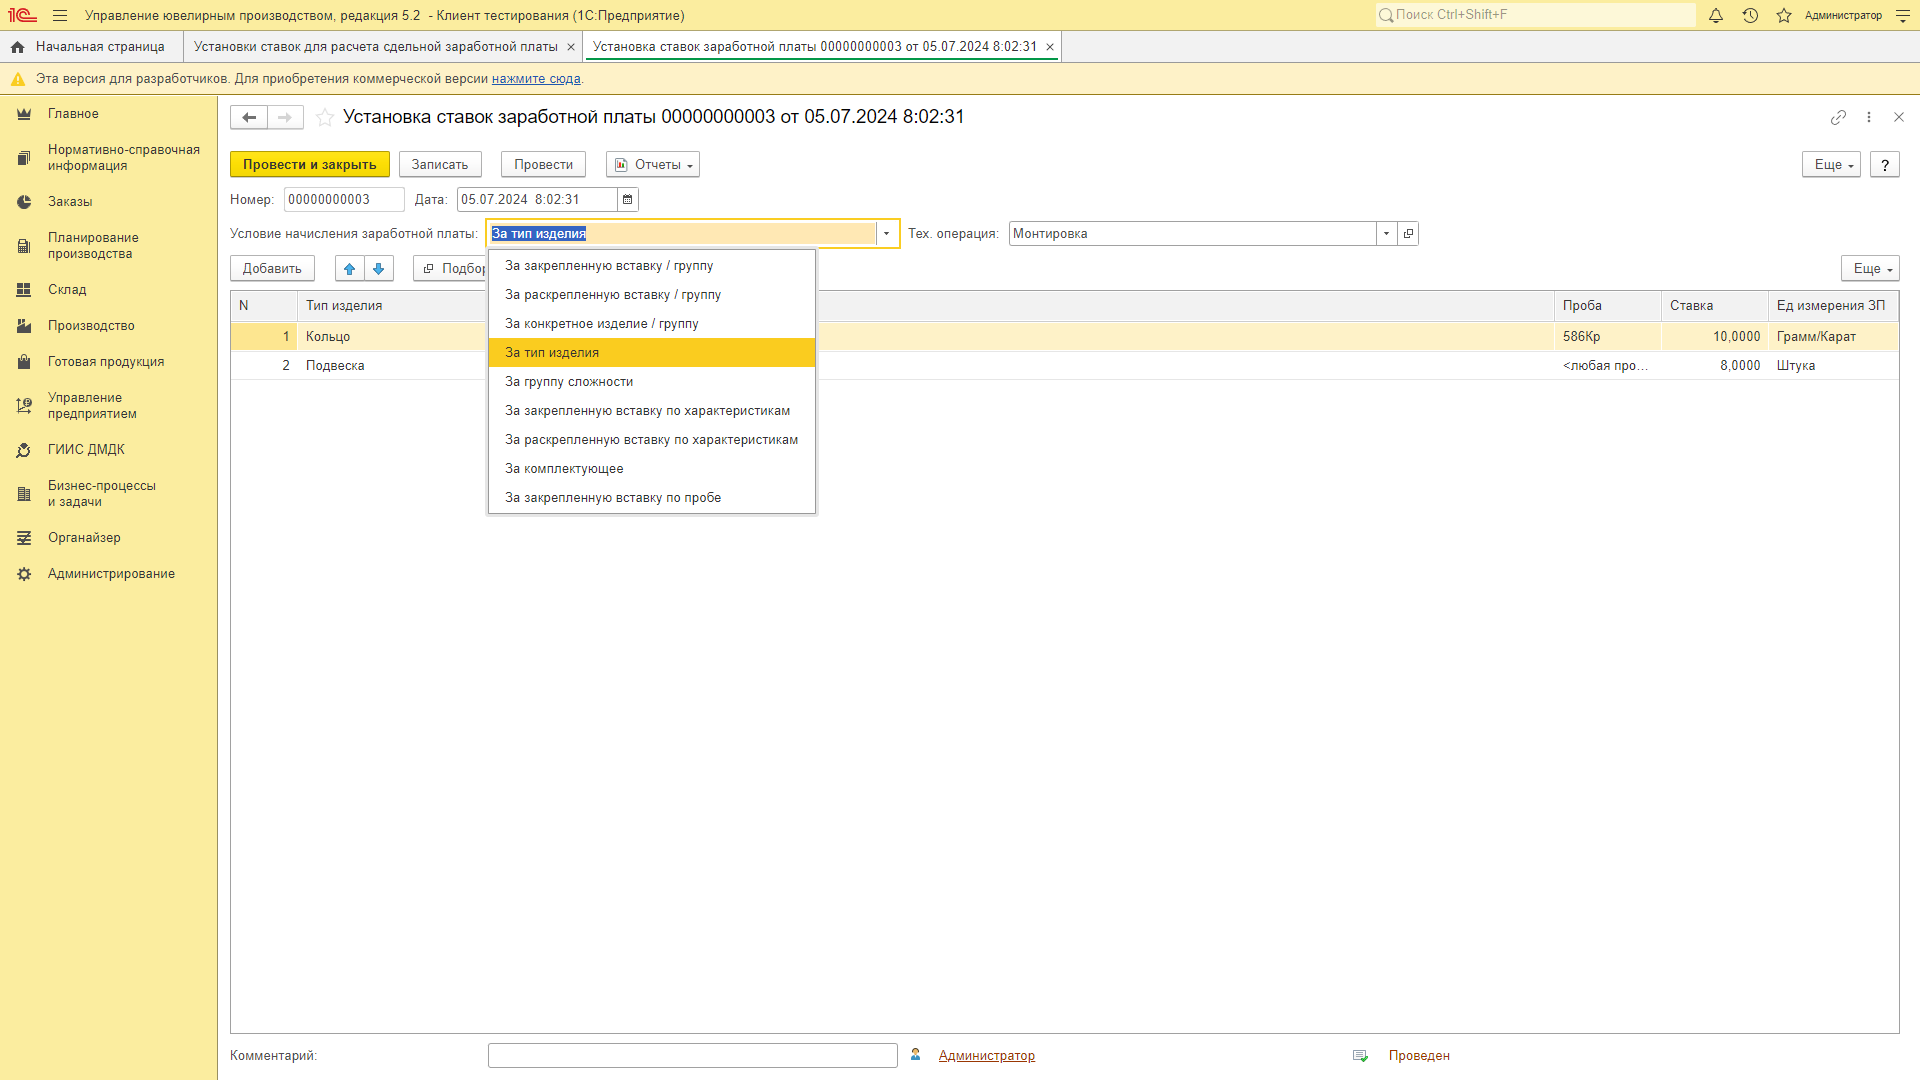1920x1080 pixels.
Task: Open Готовая продукция section
Action: [x=108, y=362]
